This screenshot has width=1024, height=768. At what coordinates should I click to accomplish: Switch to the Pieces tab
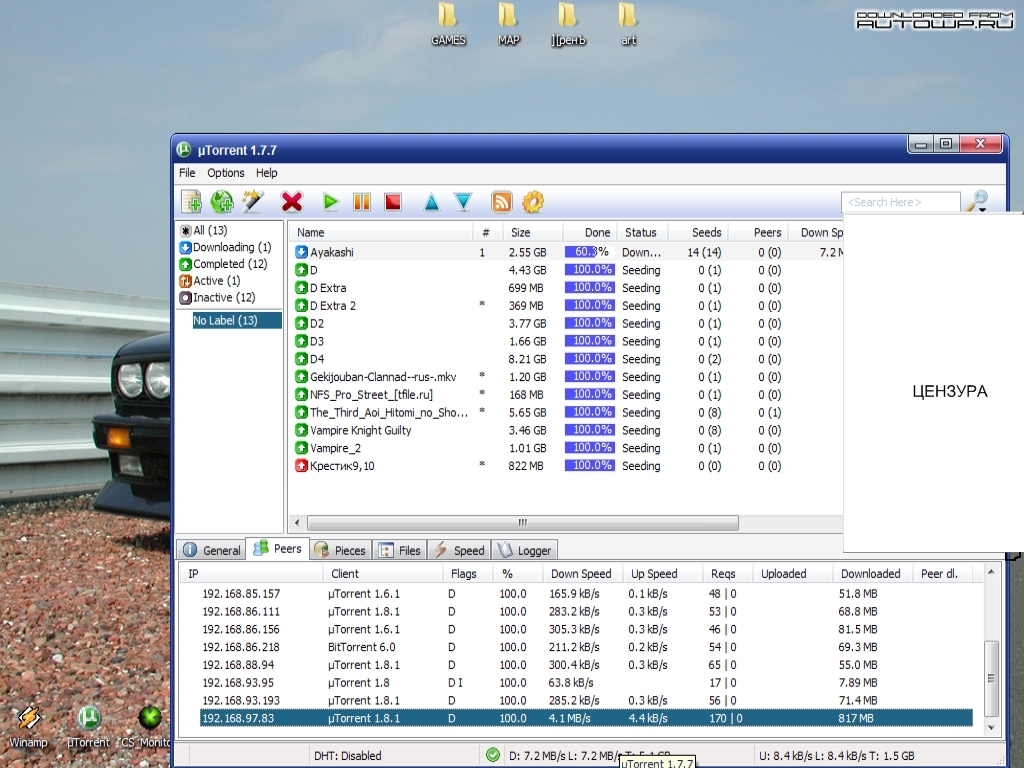tap(340, 551)
